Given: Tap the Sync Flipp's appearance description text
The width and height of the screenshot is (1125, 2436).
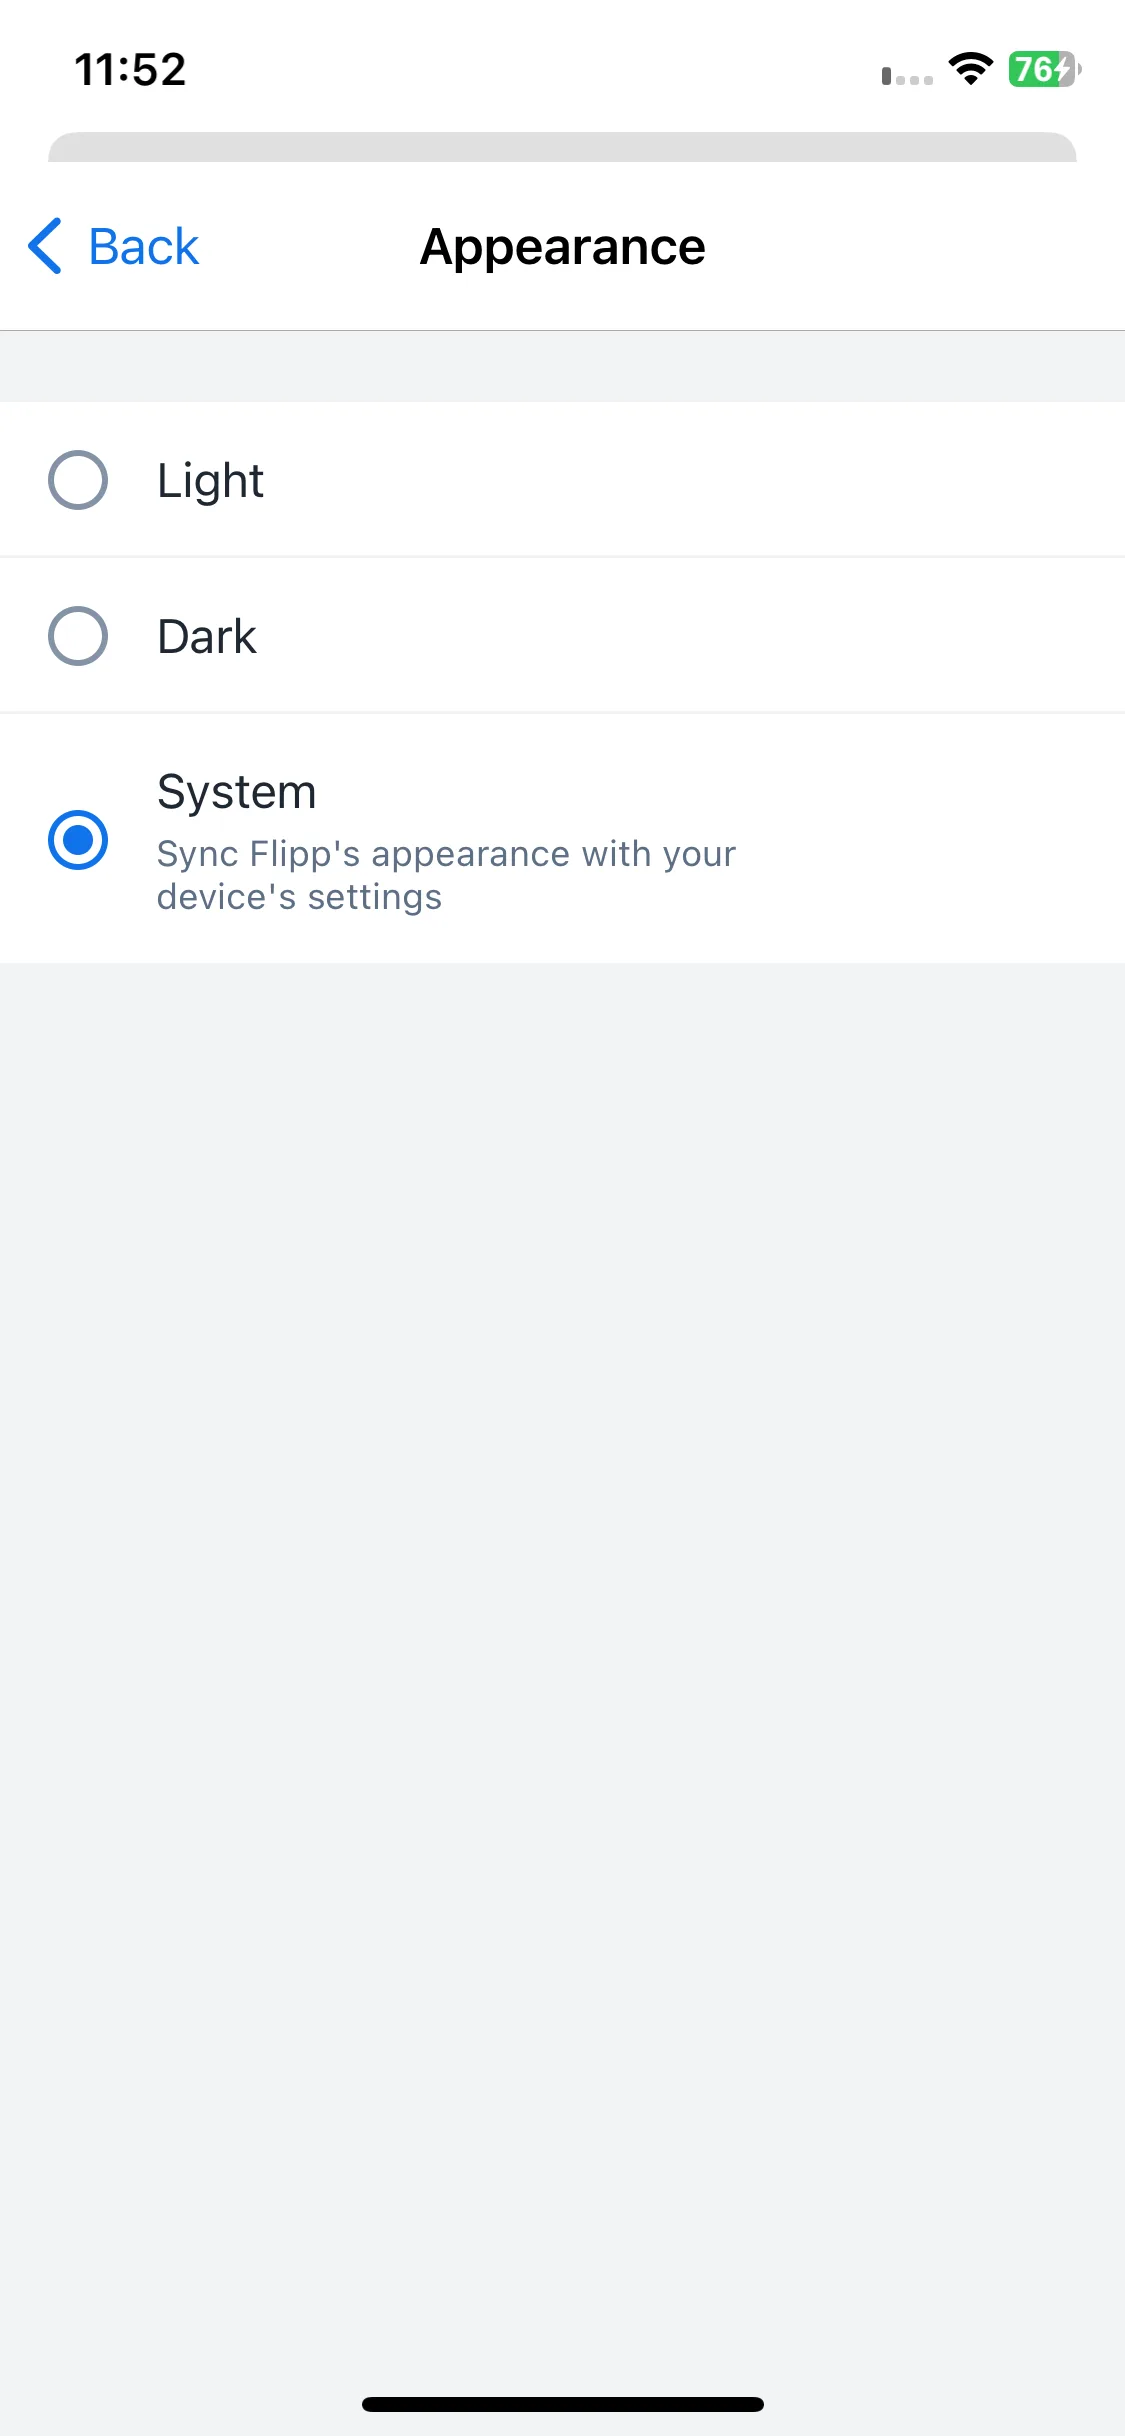Looking at the screenshot, I should (x=446, y=875).
